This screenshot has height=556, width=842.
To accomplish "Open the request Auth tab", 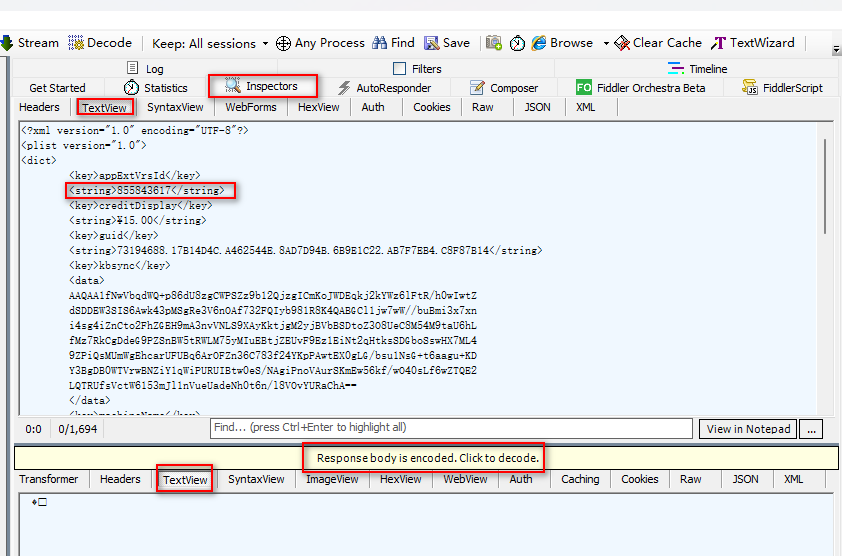I will click(373, 107).
